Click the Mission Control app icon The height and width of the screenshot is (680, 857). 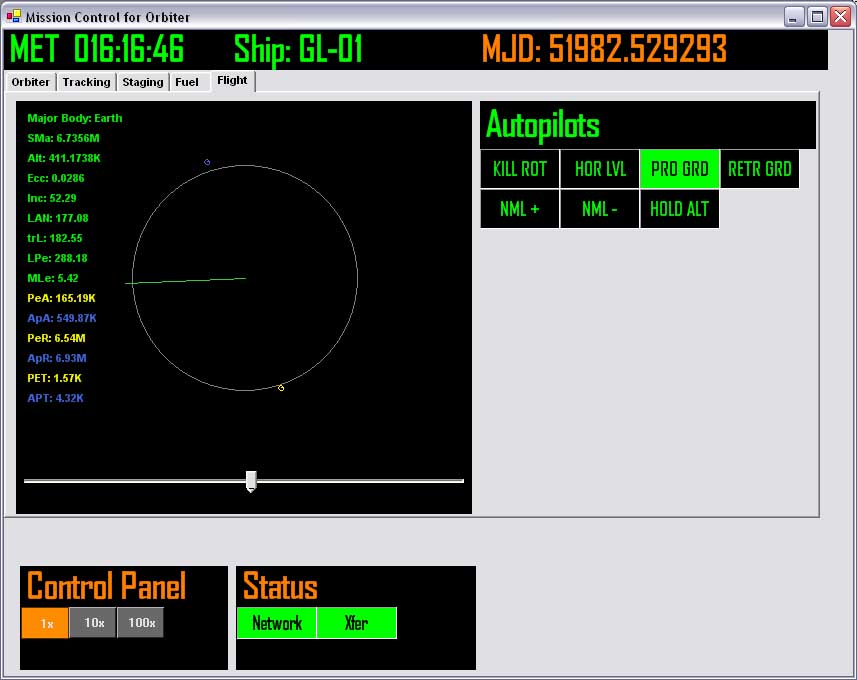click(x=14, y=16)
